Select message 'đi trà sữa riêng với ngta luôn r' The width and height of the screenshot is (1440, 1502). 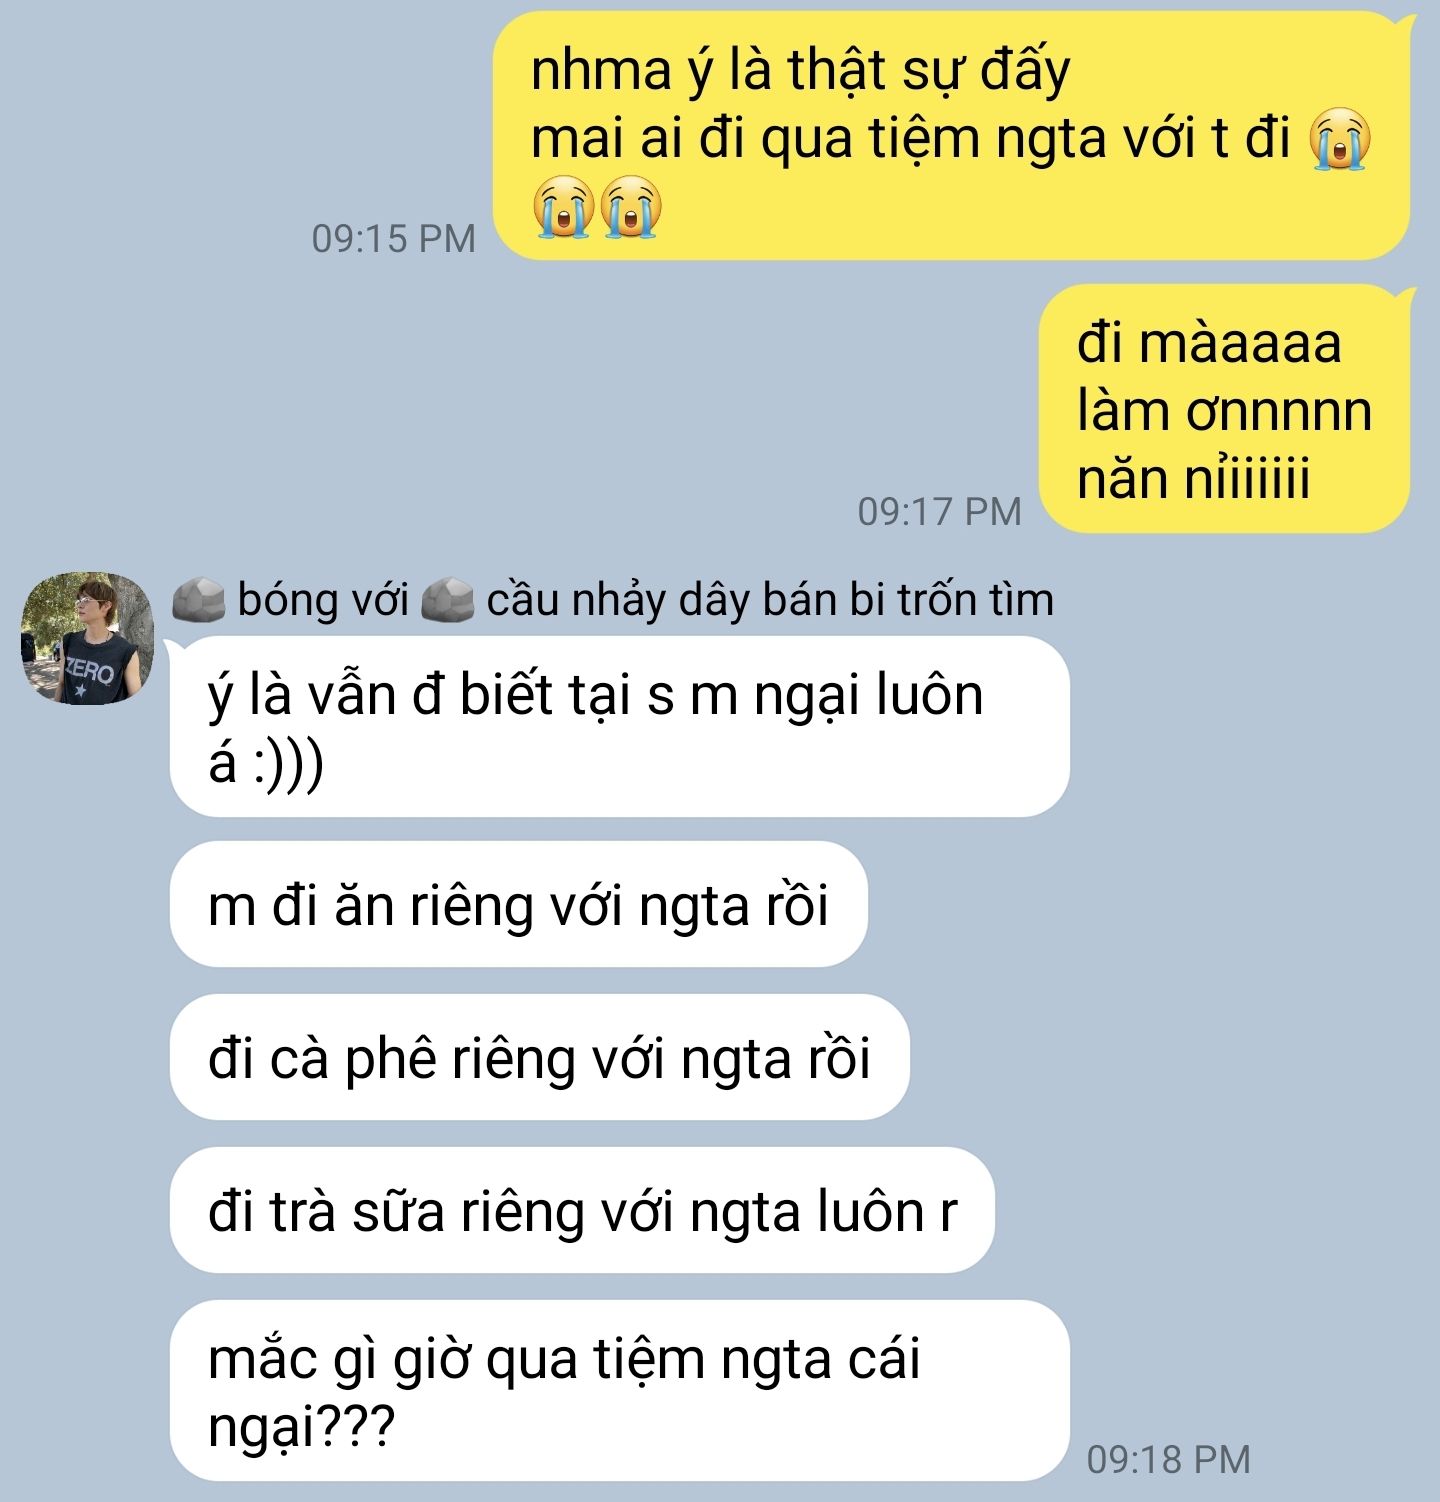[582, 1210]
